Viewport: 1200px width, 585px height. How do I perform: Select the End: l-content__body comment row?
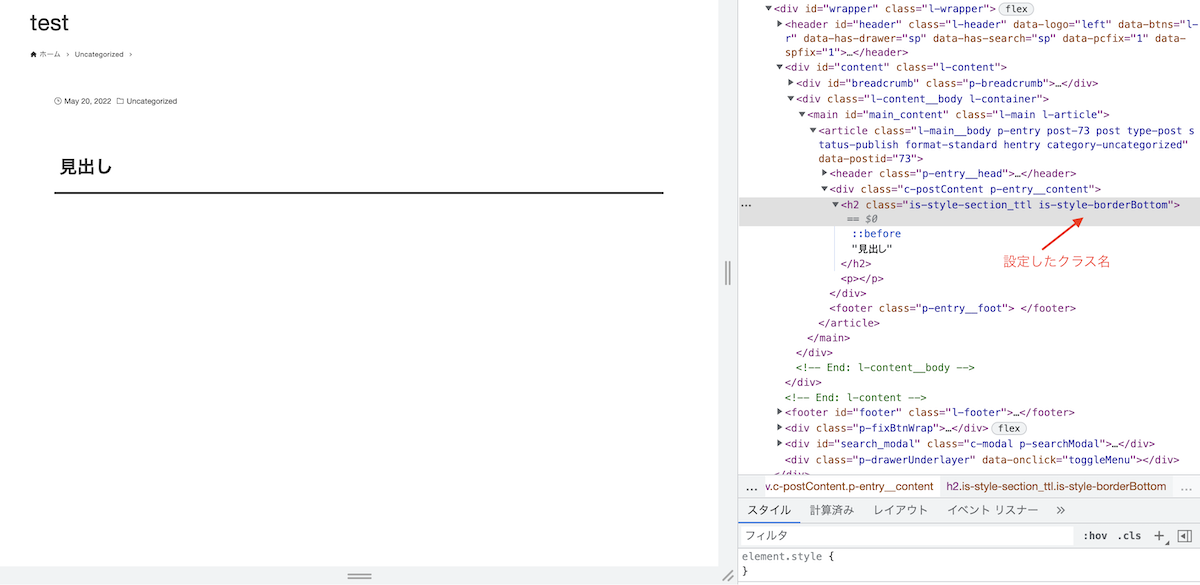(885, 367)
